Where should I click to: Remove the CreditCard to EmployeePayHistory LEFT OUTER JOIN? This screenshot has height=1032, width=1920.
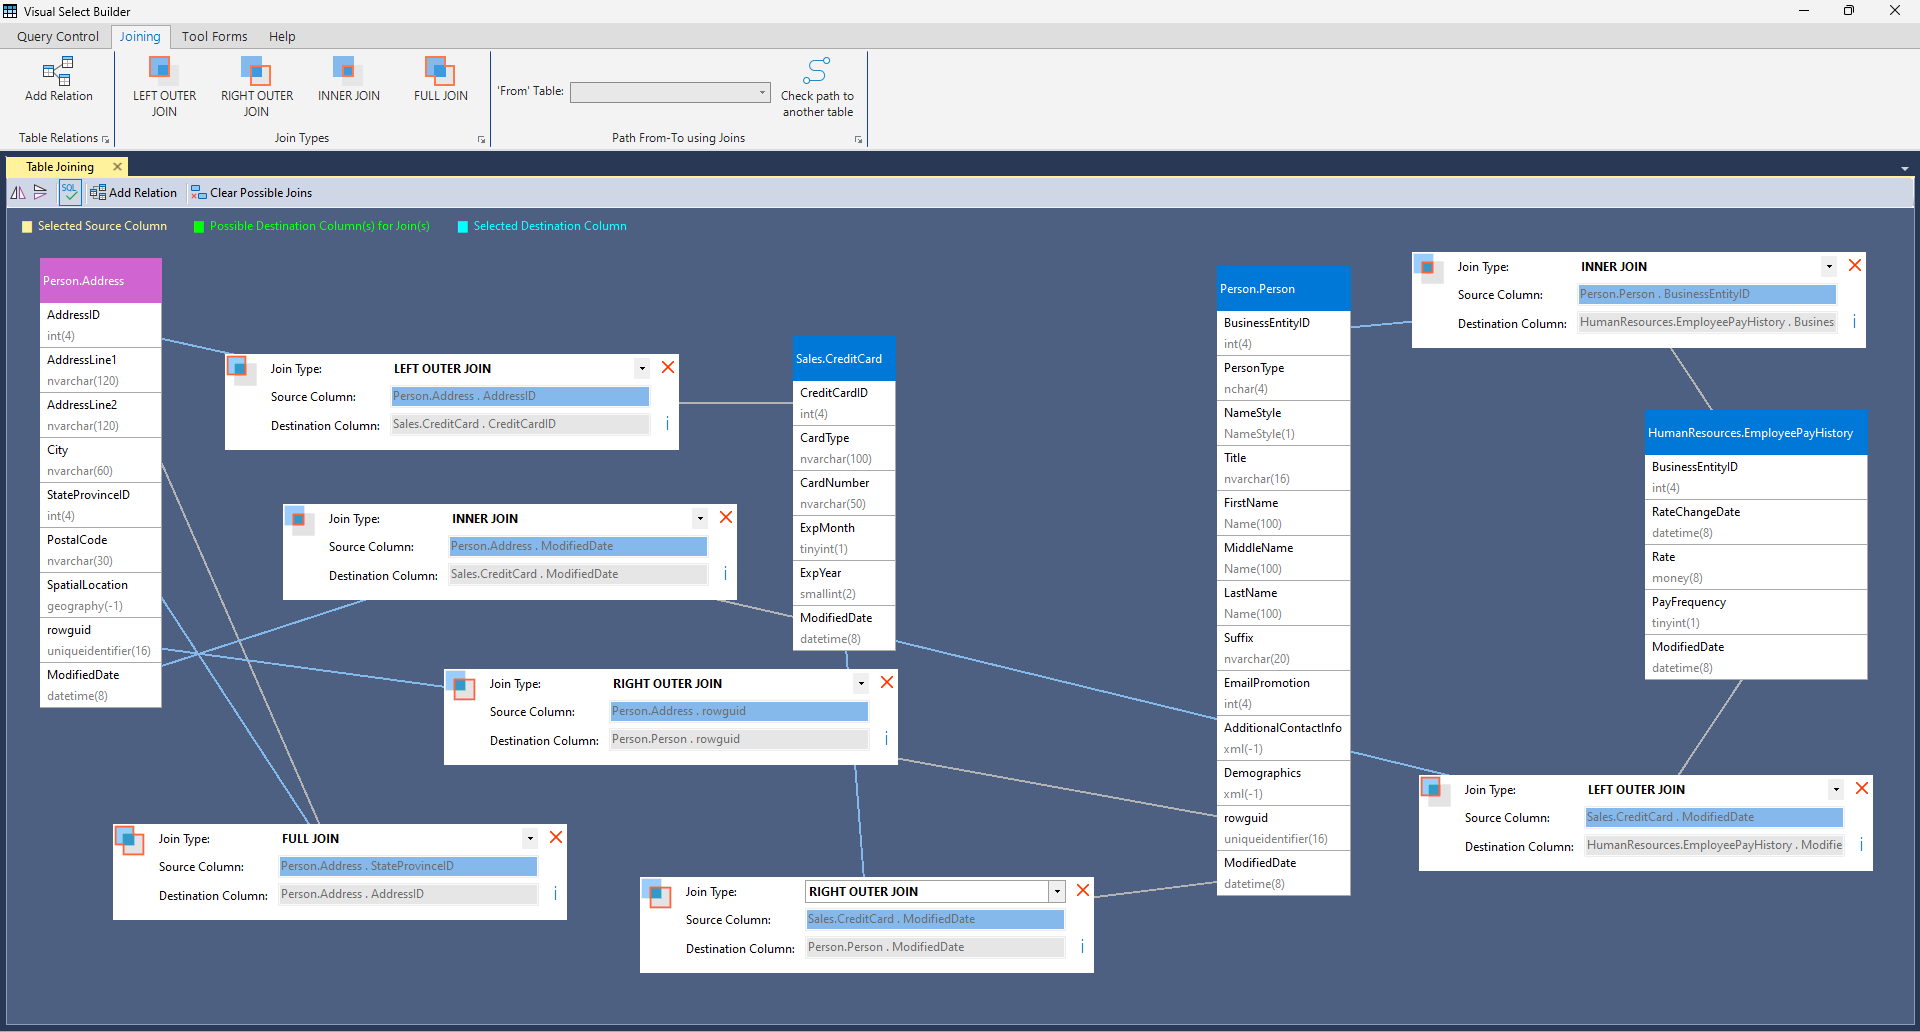coord(1862,788)
